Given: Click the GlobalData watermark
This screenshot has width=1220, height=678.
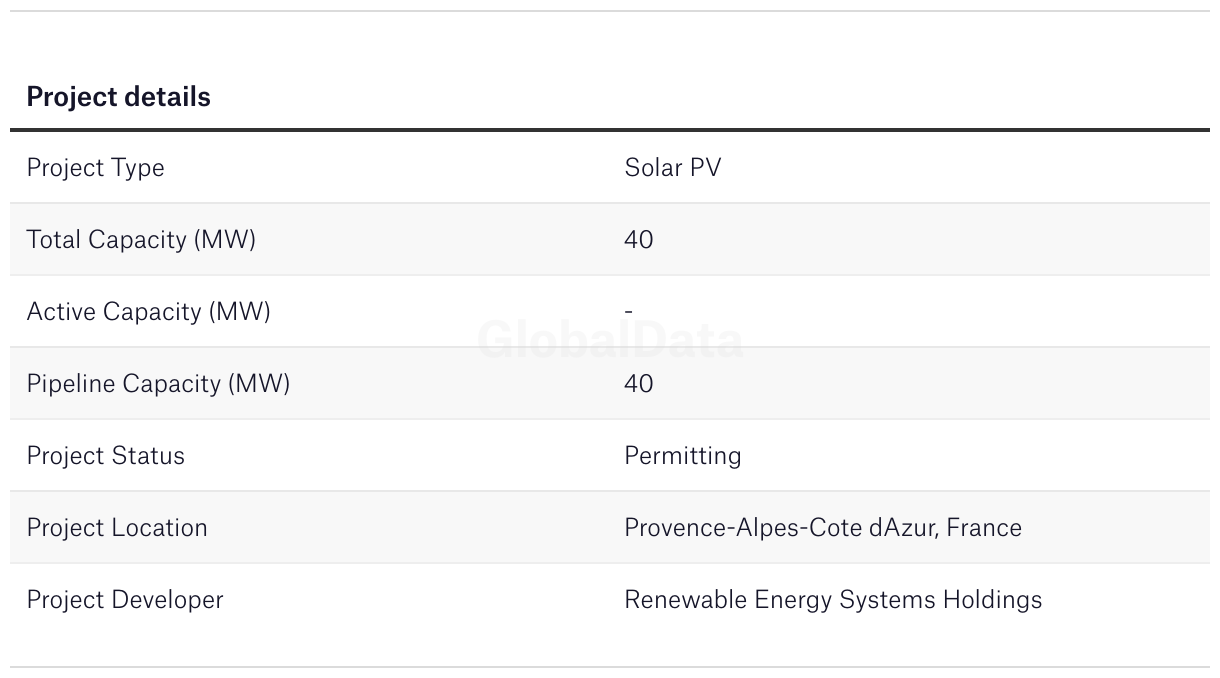Looking at the screenshot, I should pos(610,341).
